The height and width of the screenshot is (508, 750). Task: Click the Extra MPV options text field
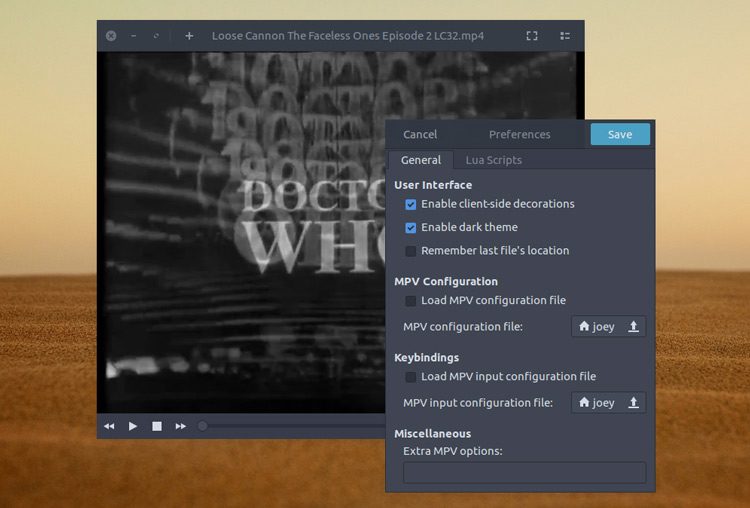(x=524, y=473)
